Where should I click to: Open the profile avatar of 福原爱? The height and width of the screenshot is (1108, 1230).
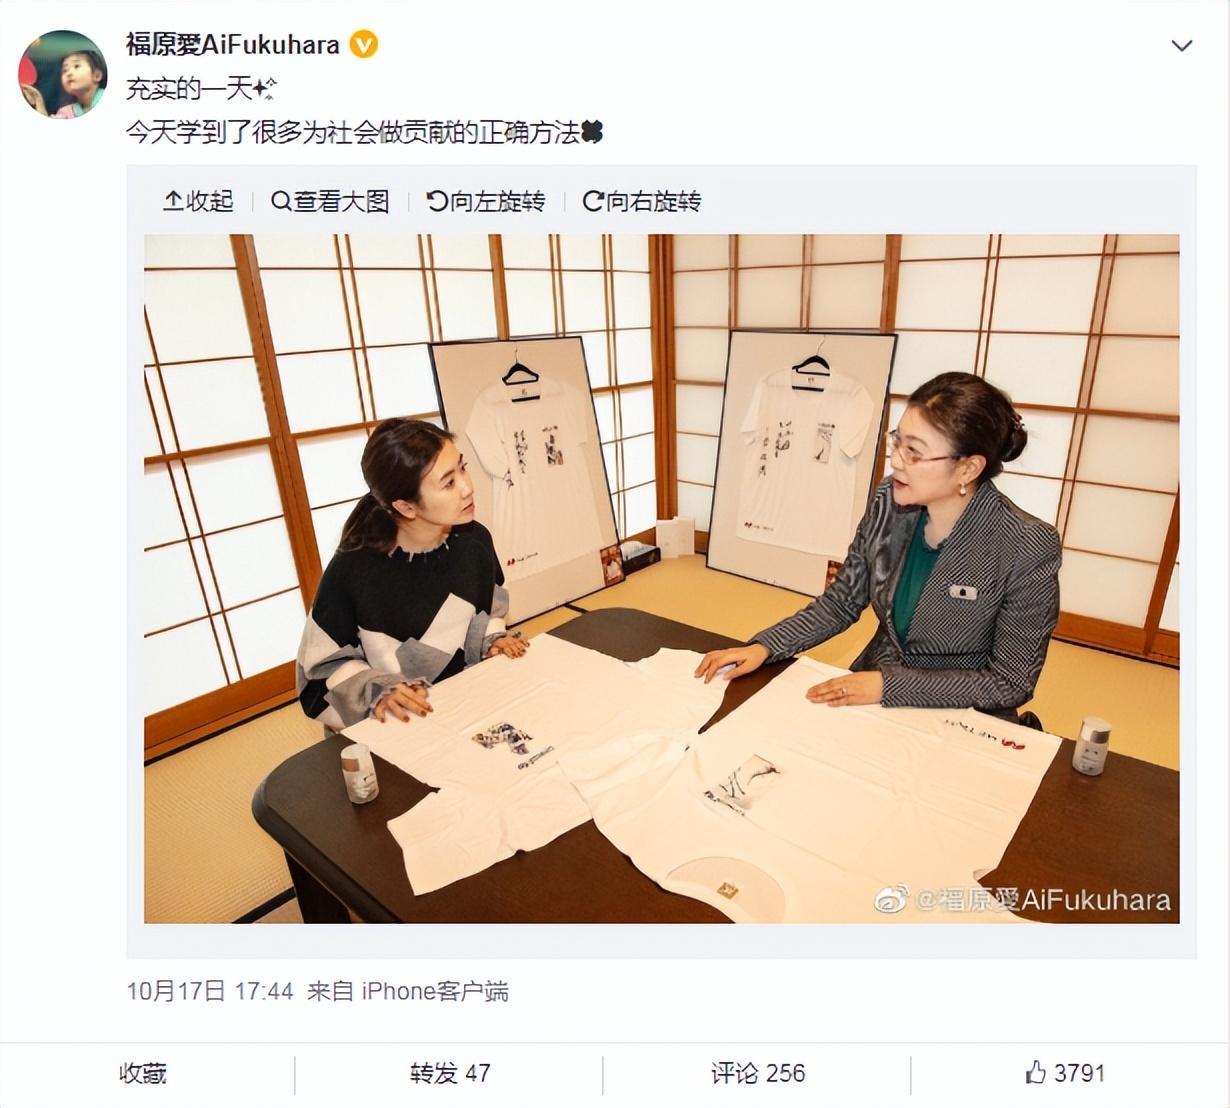coord(63,74)
